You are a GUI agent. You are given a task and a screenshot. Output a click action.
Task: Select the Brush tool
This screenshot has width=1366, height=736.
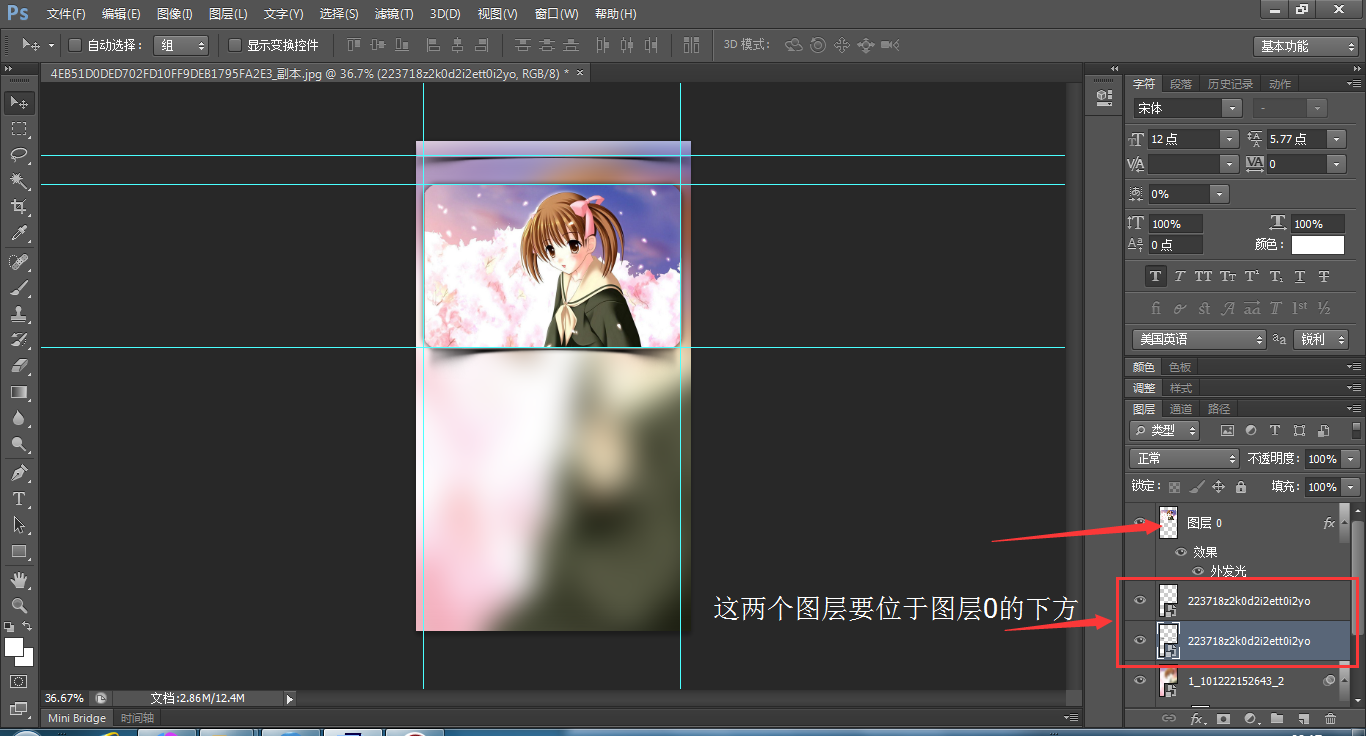pos(19,288)
